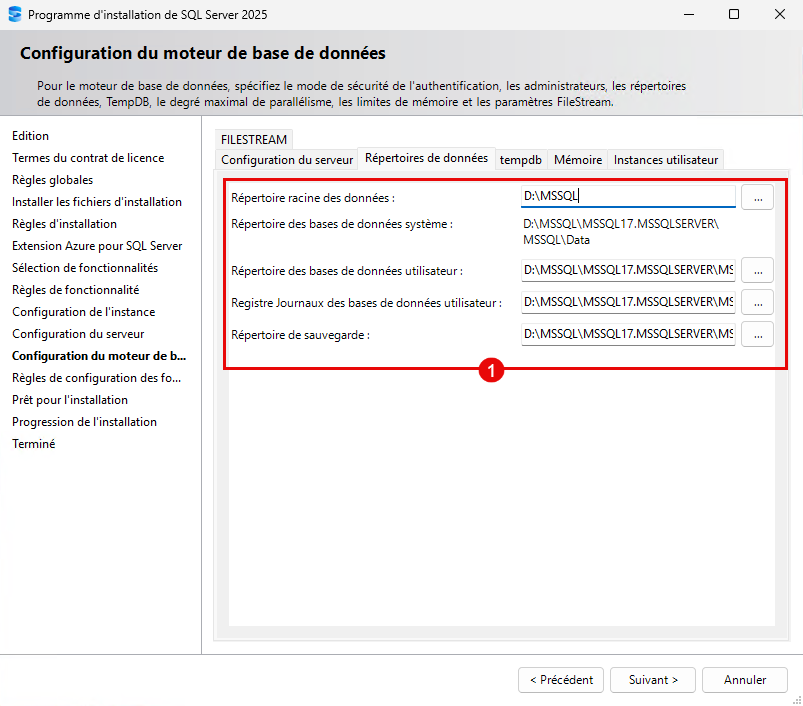Select Sélection de fonctionnalités step

point(85,268)
